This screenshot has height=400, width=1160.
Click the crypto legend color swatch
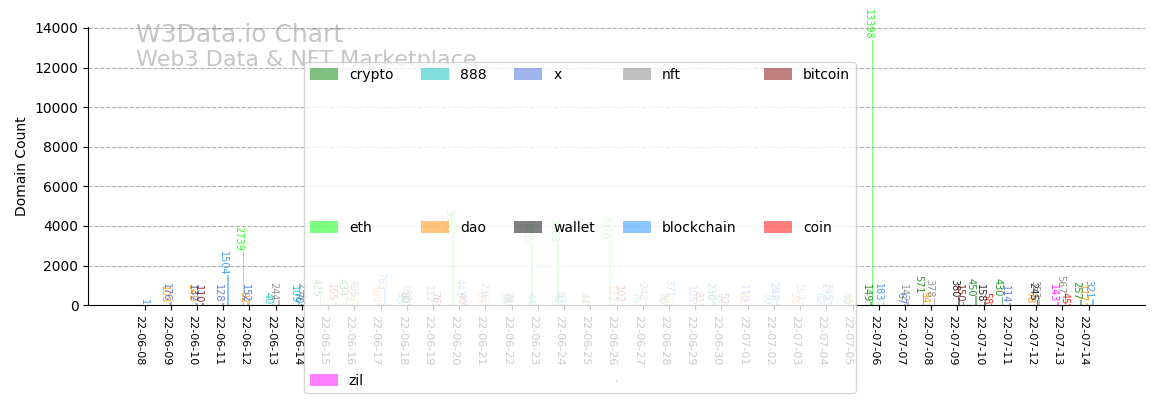click(x=324, y=74)
